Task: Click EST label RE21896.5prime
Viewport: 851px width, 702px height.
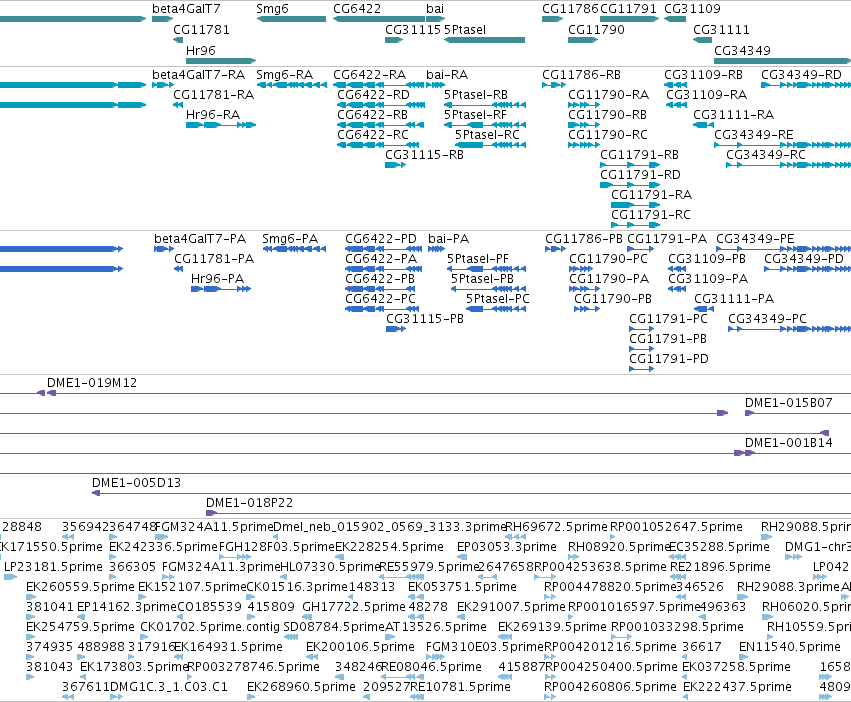Action: pos(720,567)
